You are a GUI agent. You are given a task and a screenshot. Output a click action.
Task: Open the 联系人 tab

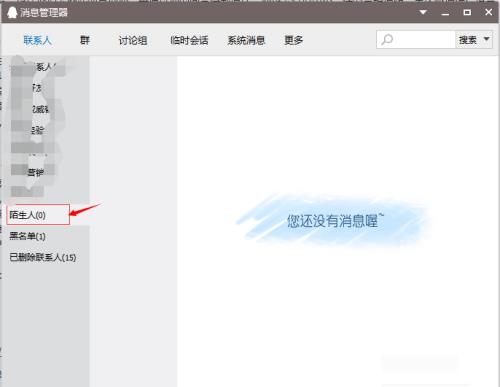37,40
